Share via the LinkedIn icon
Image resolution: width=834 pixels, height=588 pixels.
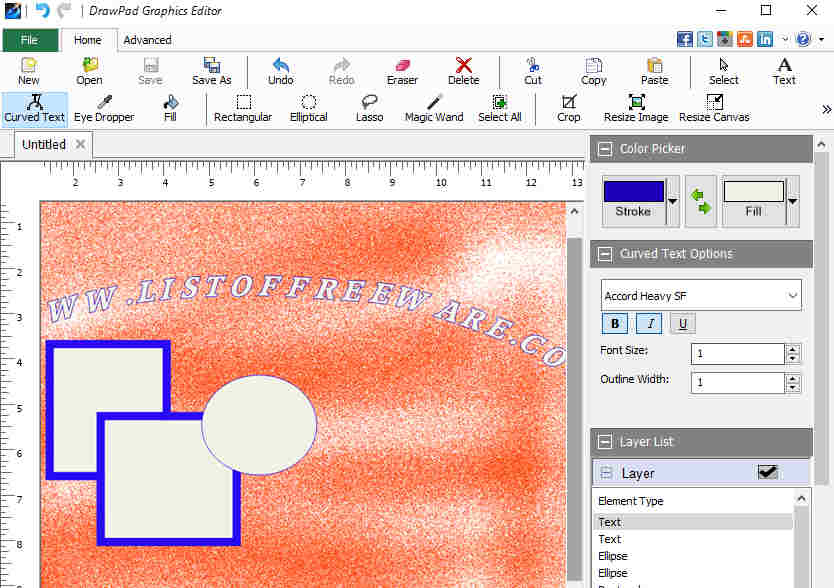click(x=765, y=39)
